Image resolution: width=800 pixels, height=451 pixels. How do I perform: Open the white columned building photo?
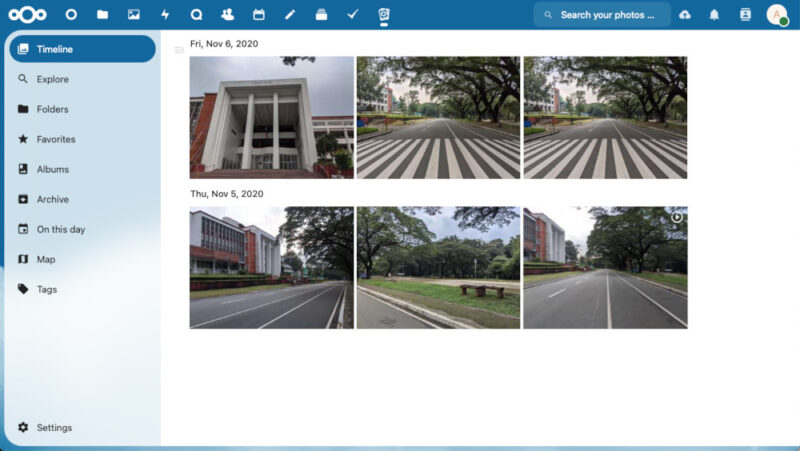pos(271,117)
